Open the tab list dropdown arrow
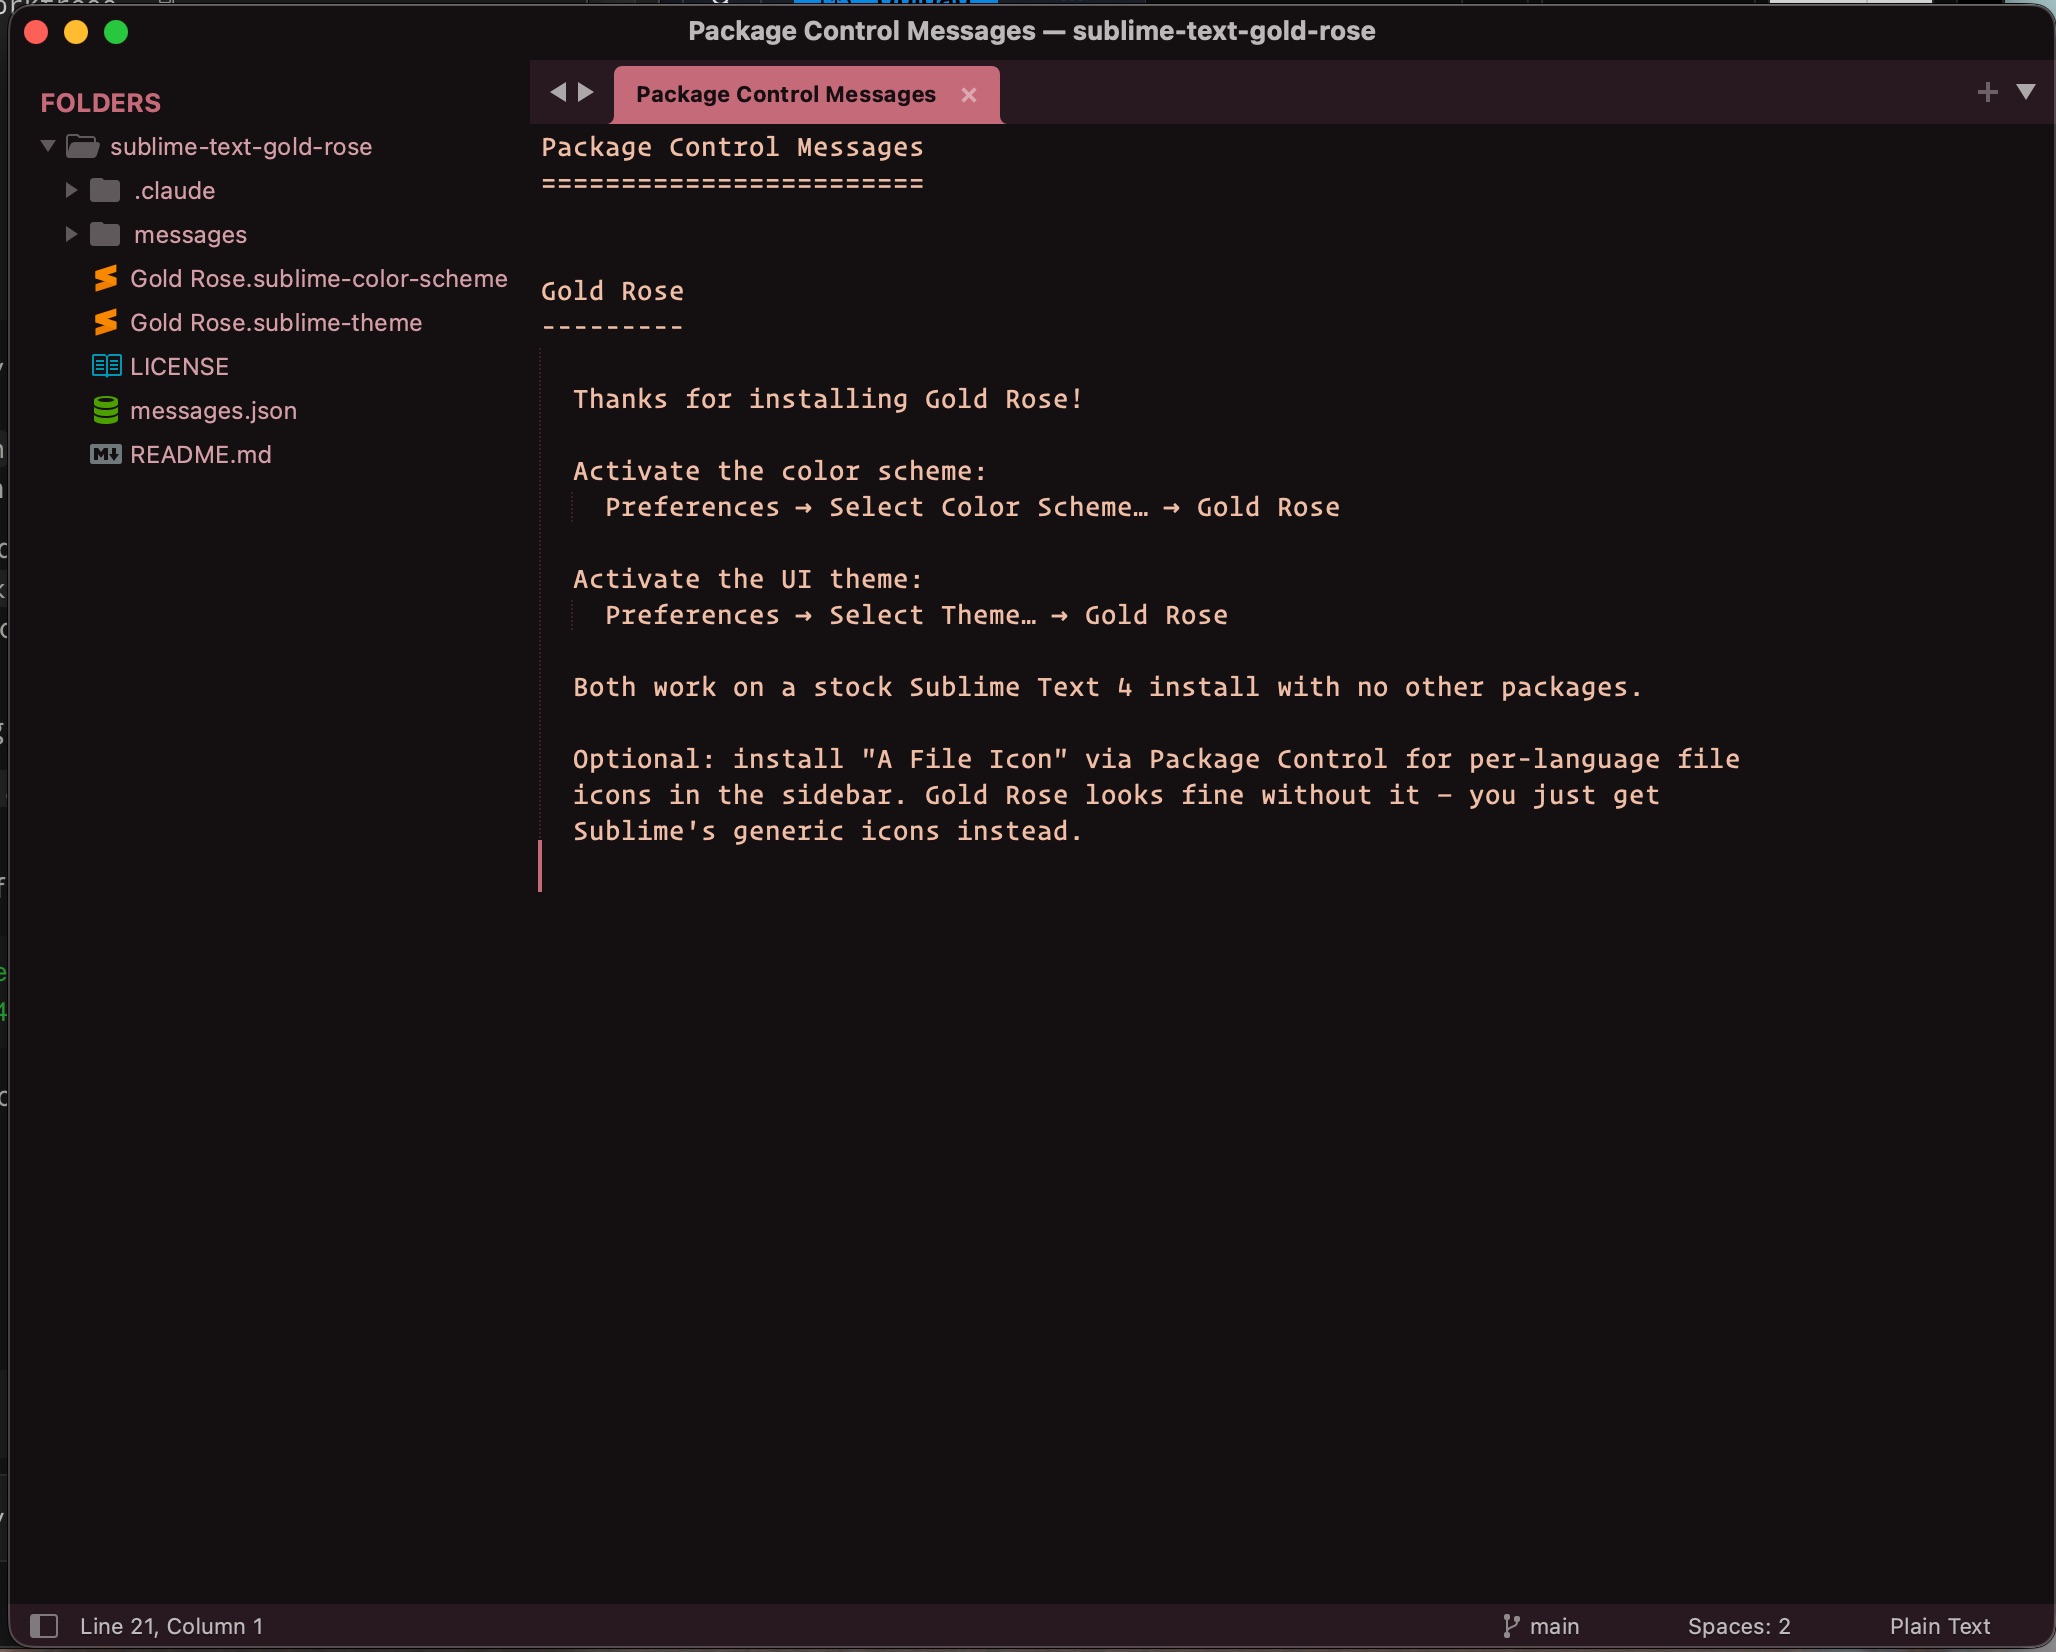Image resolution: width=2056 pixels, height=1652 pixels. pyautogui.click(x=2026, y=92)
